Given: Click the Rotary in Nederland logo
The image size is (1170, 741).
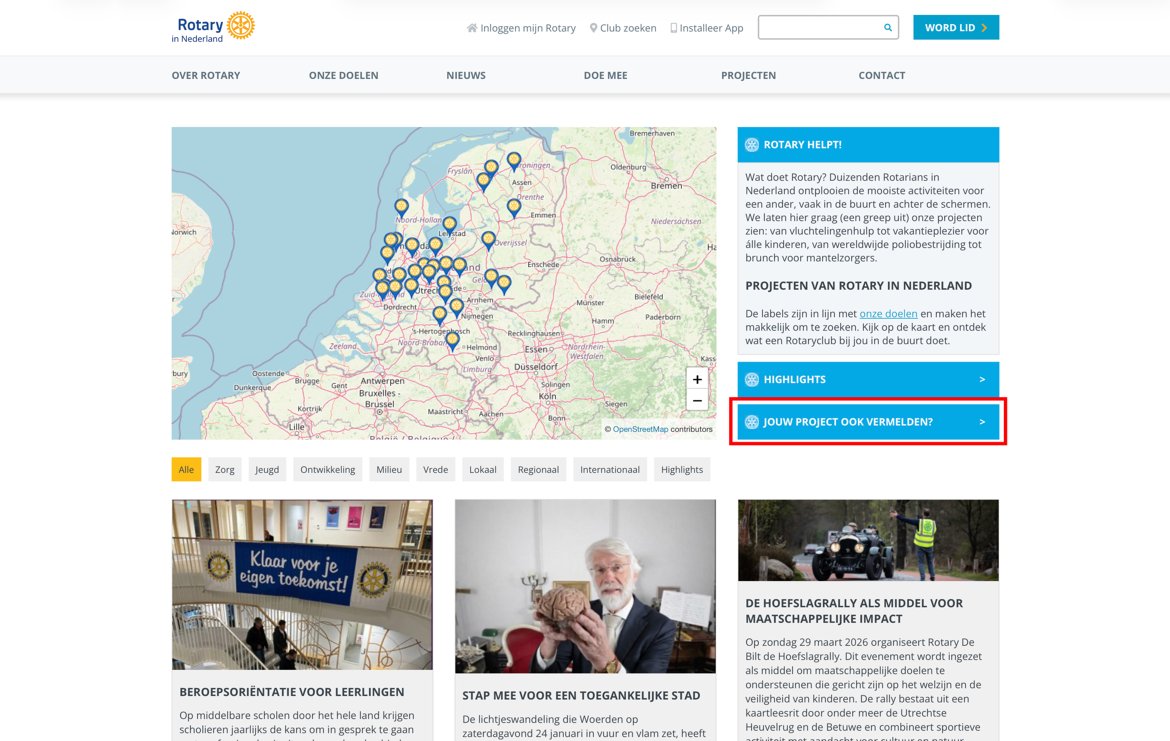Looking at the screenshot, I should click(213, 27).
